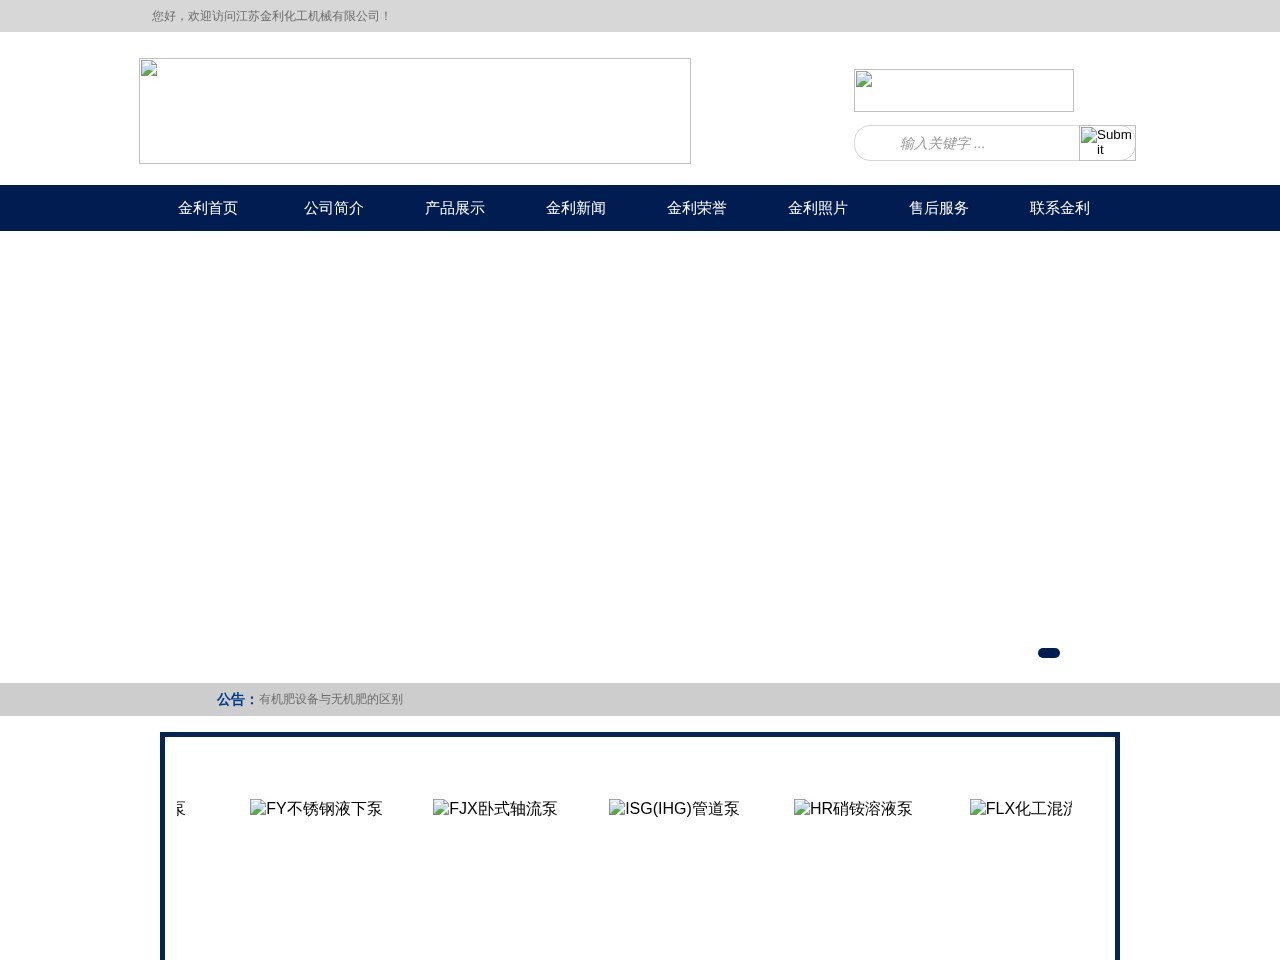Screen dimensions: 1280x960
Task: Click inside the 输入关键字 search field
Action: (966, 142)
